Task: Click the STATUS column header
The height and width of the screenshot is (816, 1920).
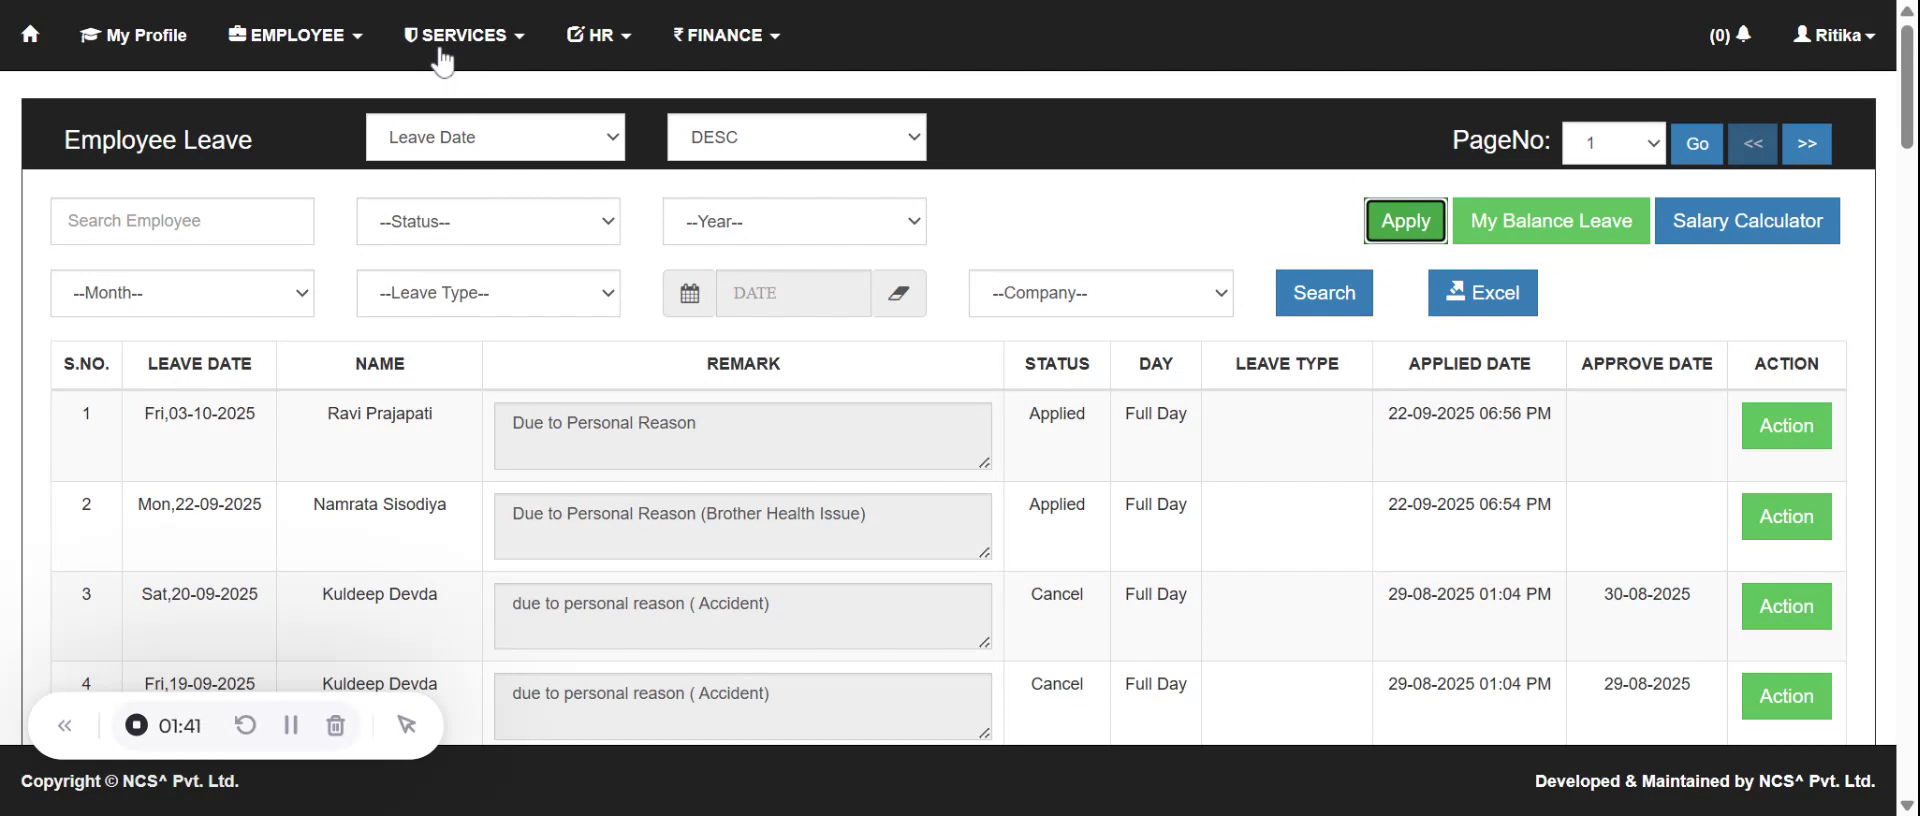Action: [x=1057, y=364]
